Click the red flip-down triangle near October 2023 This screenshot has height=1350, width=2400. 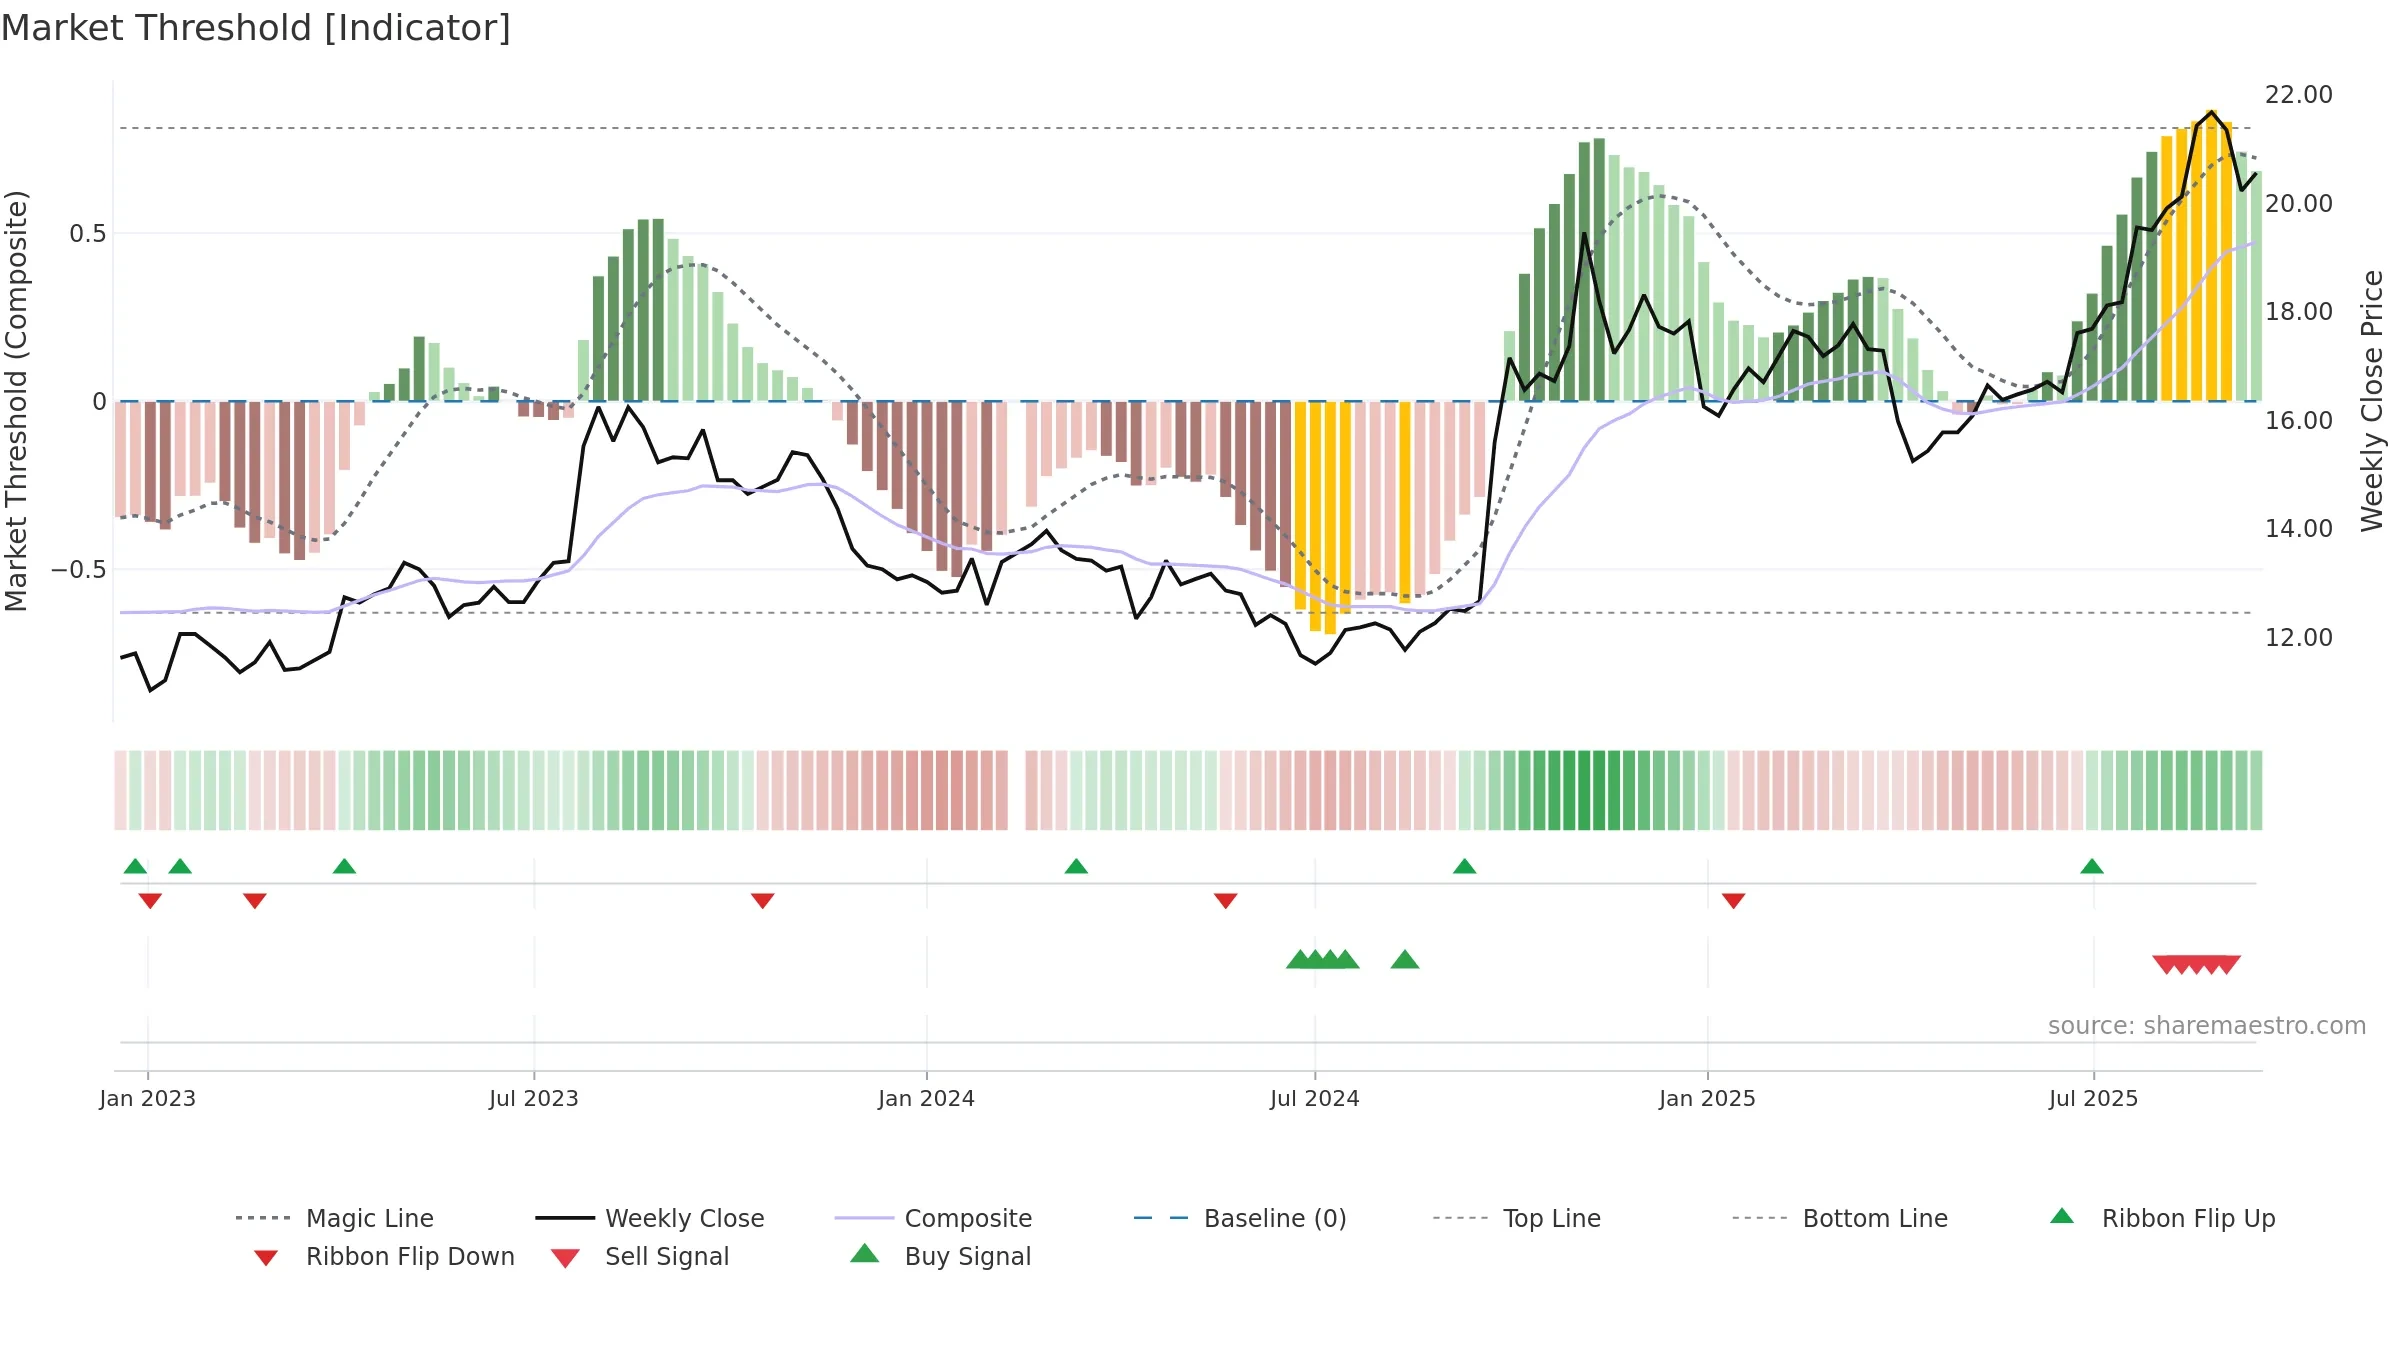tap(762, 901)
